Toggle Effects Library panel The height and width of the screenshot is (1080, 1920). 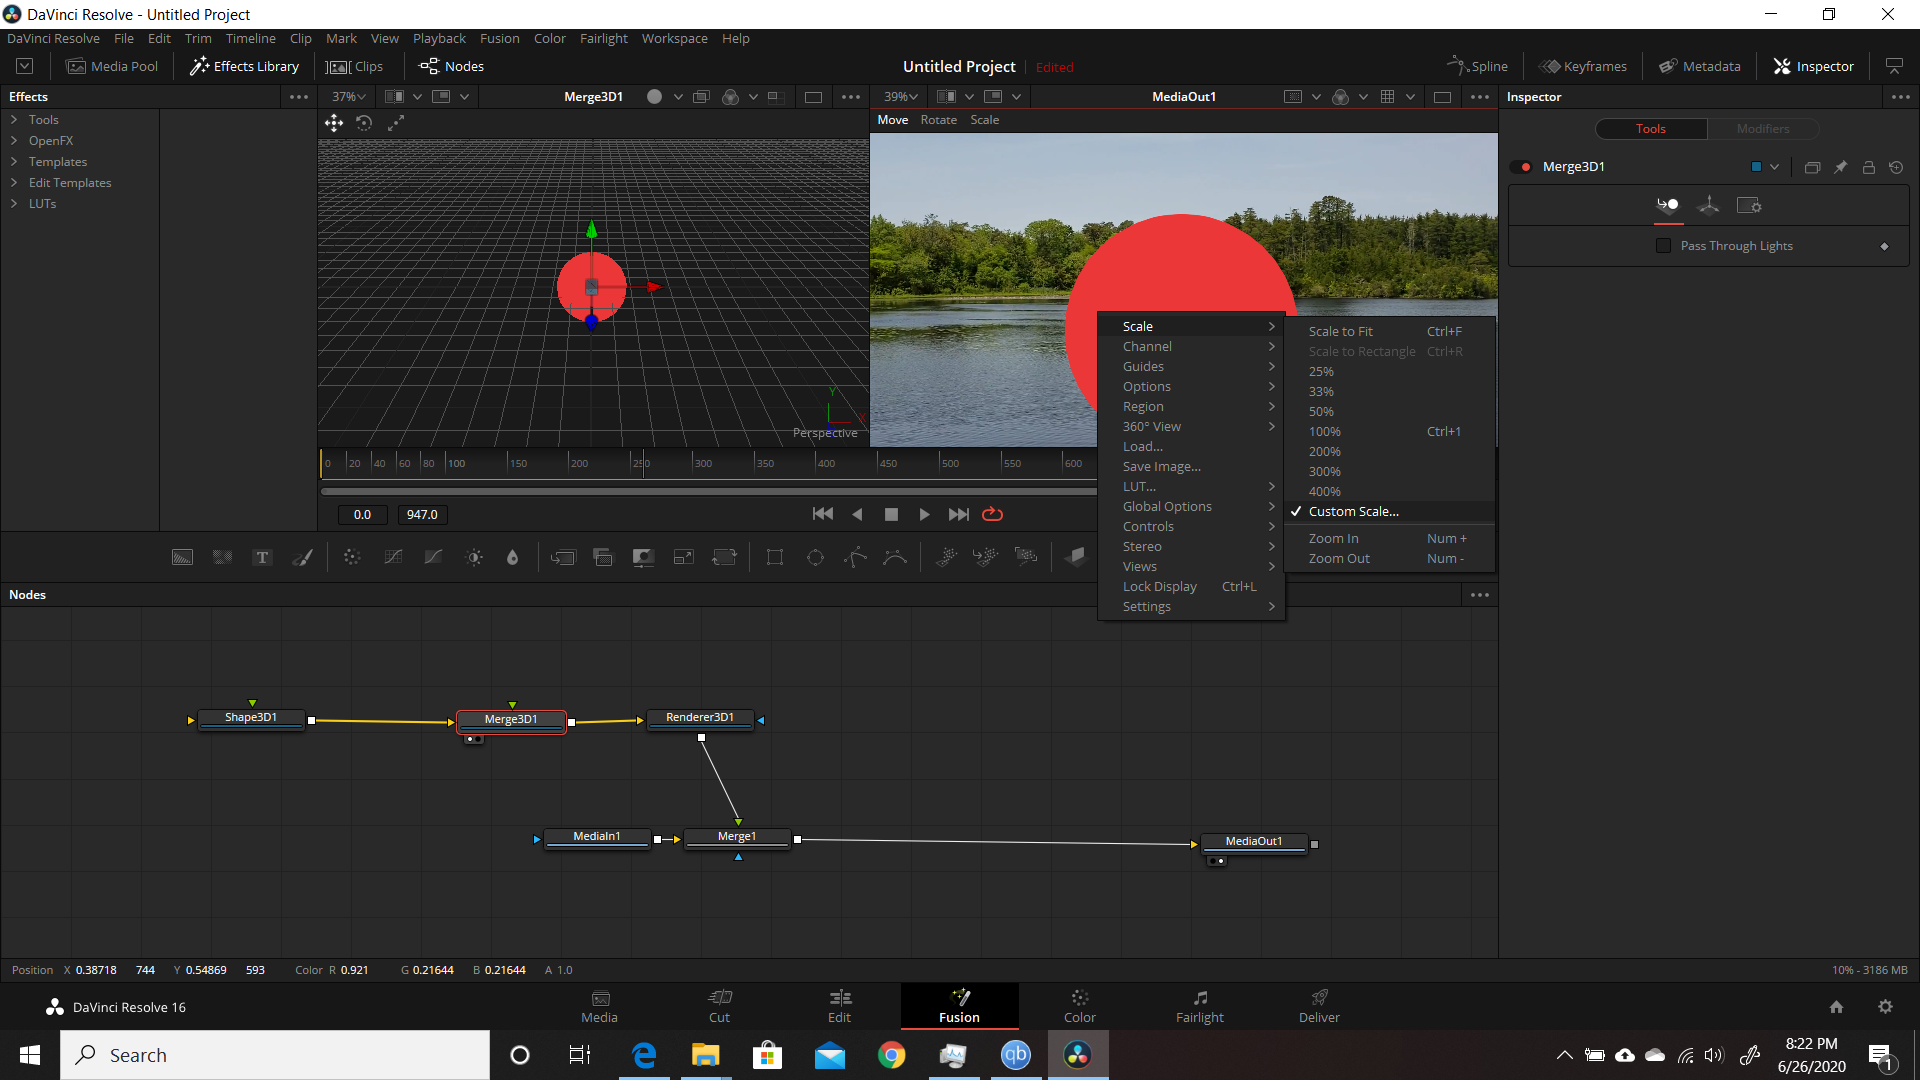(x=245, y=67)
